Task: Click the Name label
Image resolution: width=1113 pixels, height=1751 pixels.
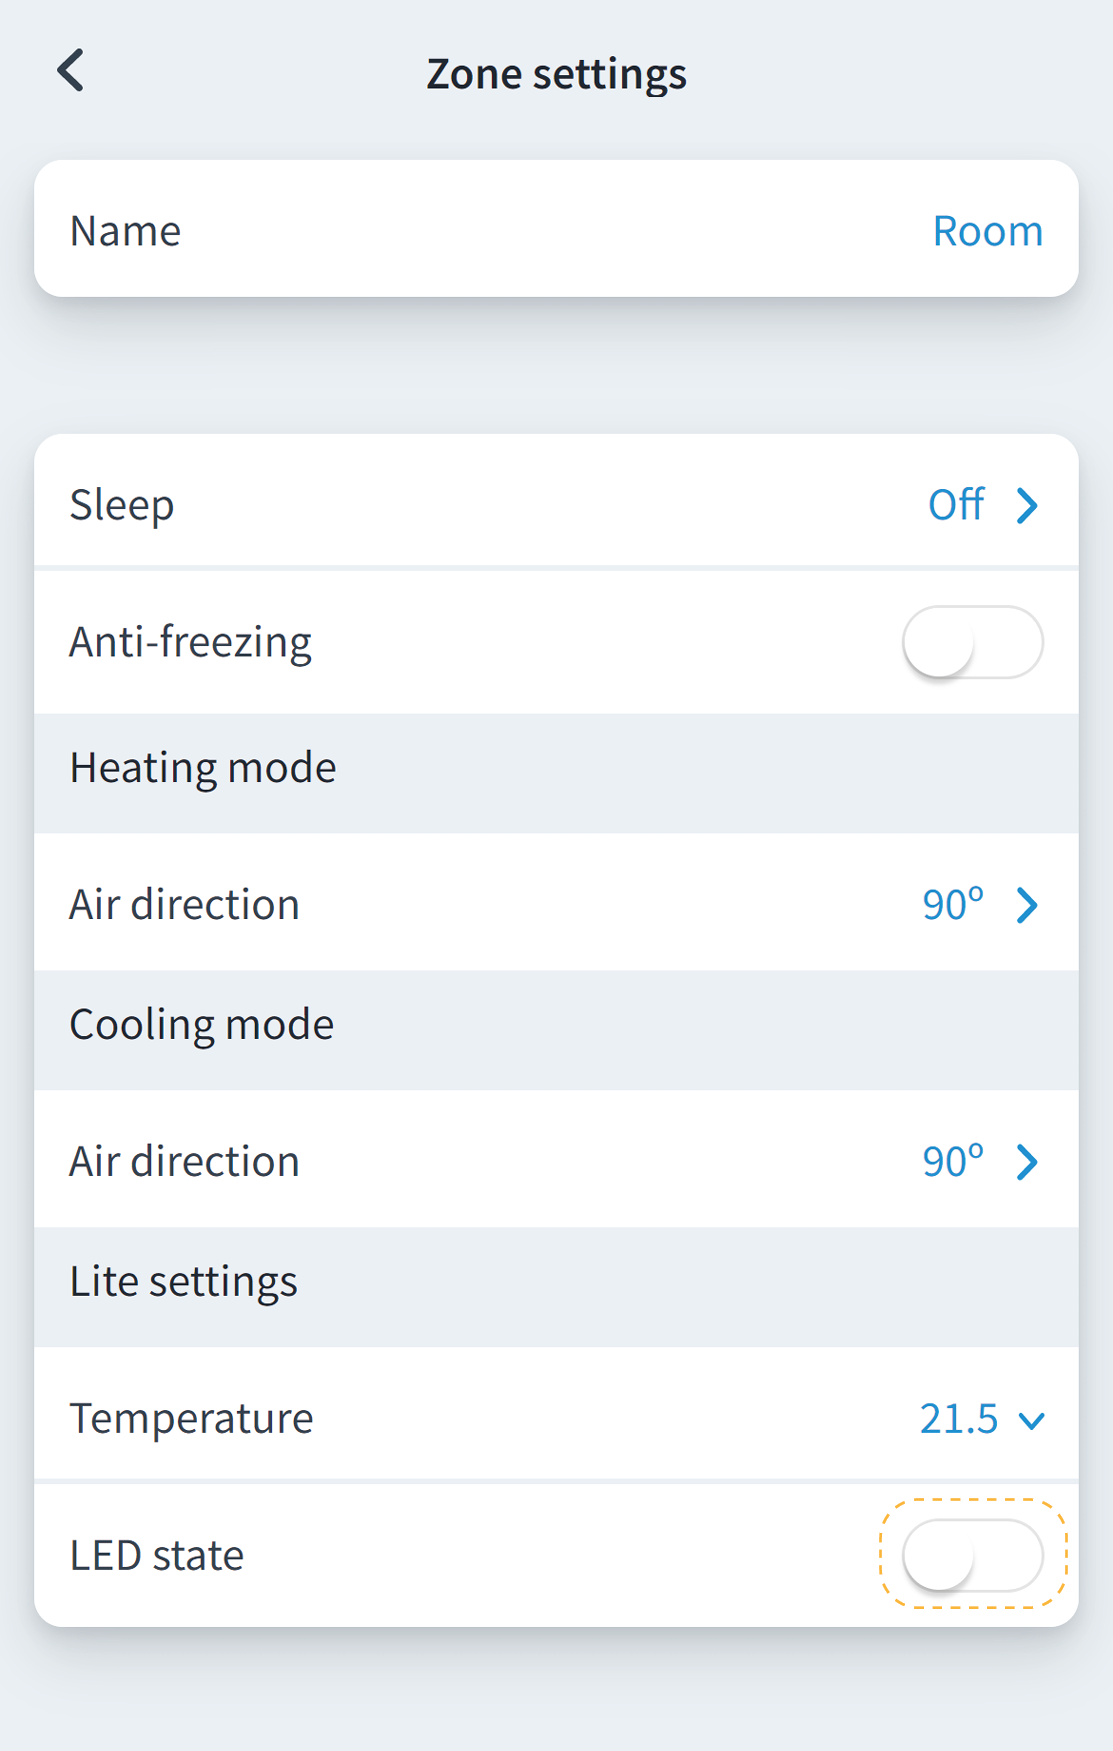Action: (125, 231)
